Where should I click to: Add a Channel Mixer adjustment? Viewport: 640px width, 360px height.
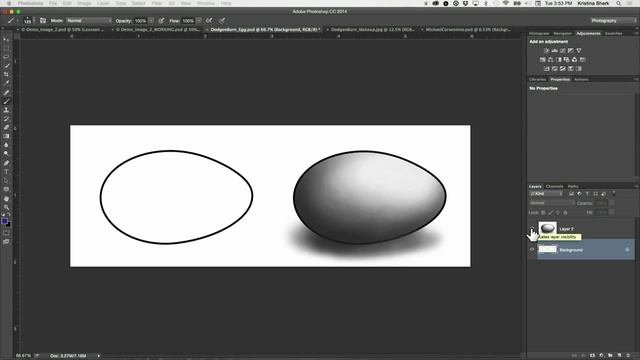pyautogui.click(x=574, y=60)
